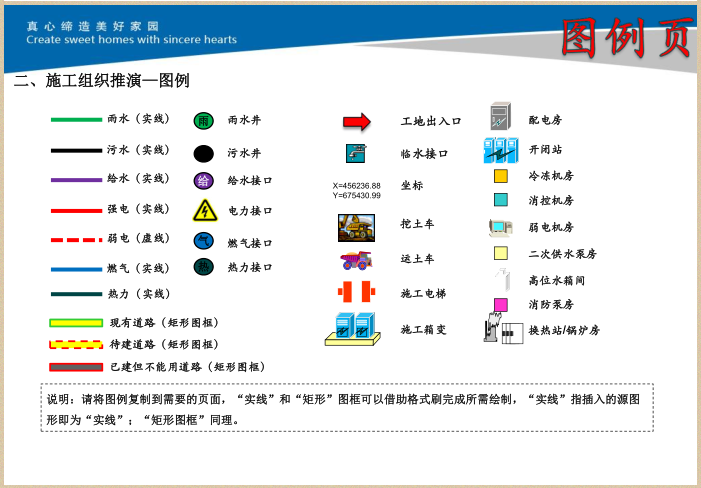Click the purple water supply interface icon
The image size is (701, 488).
click(x=203, y=181)
